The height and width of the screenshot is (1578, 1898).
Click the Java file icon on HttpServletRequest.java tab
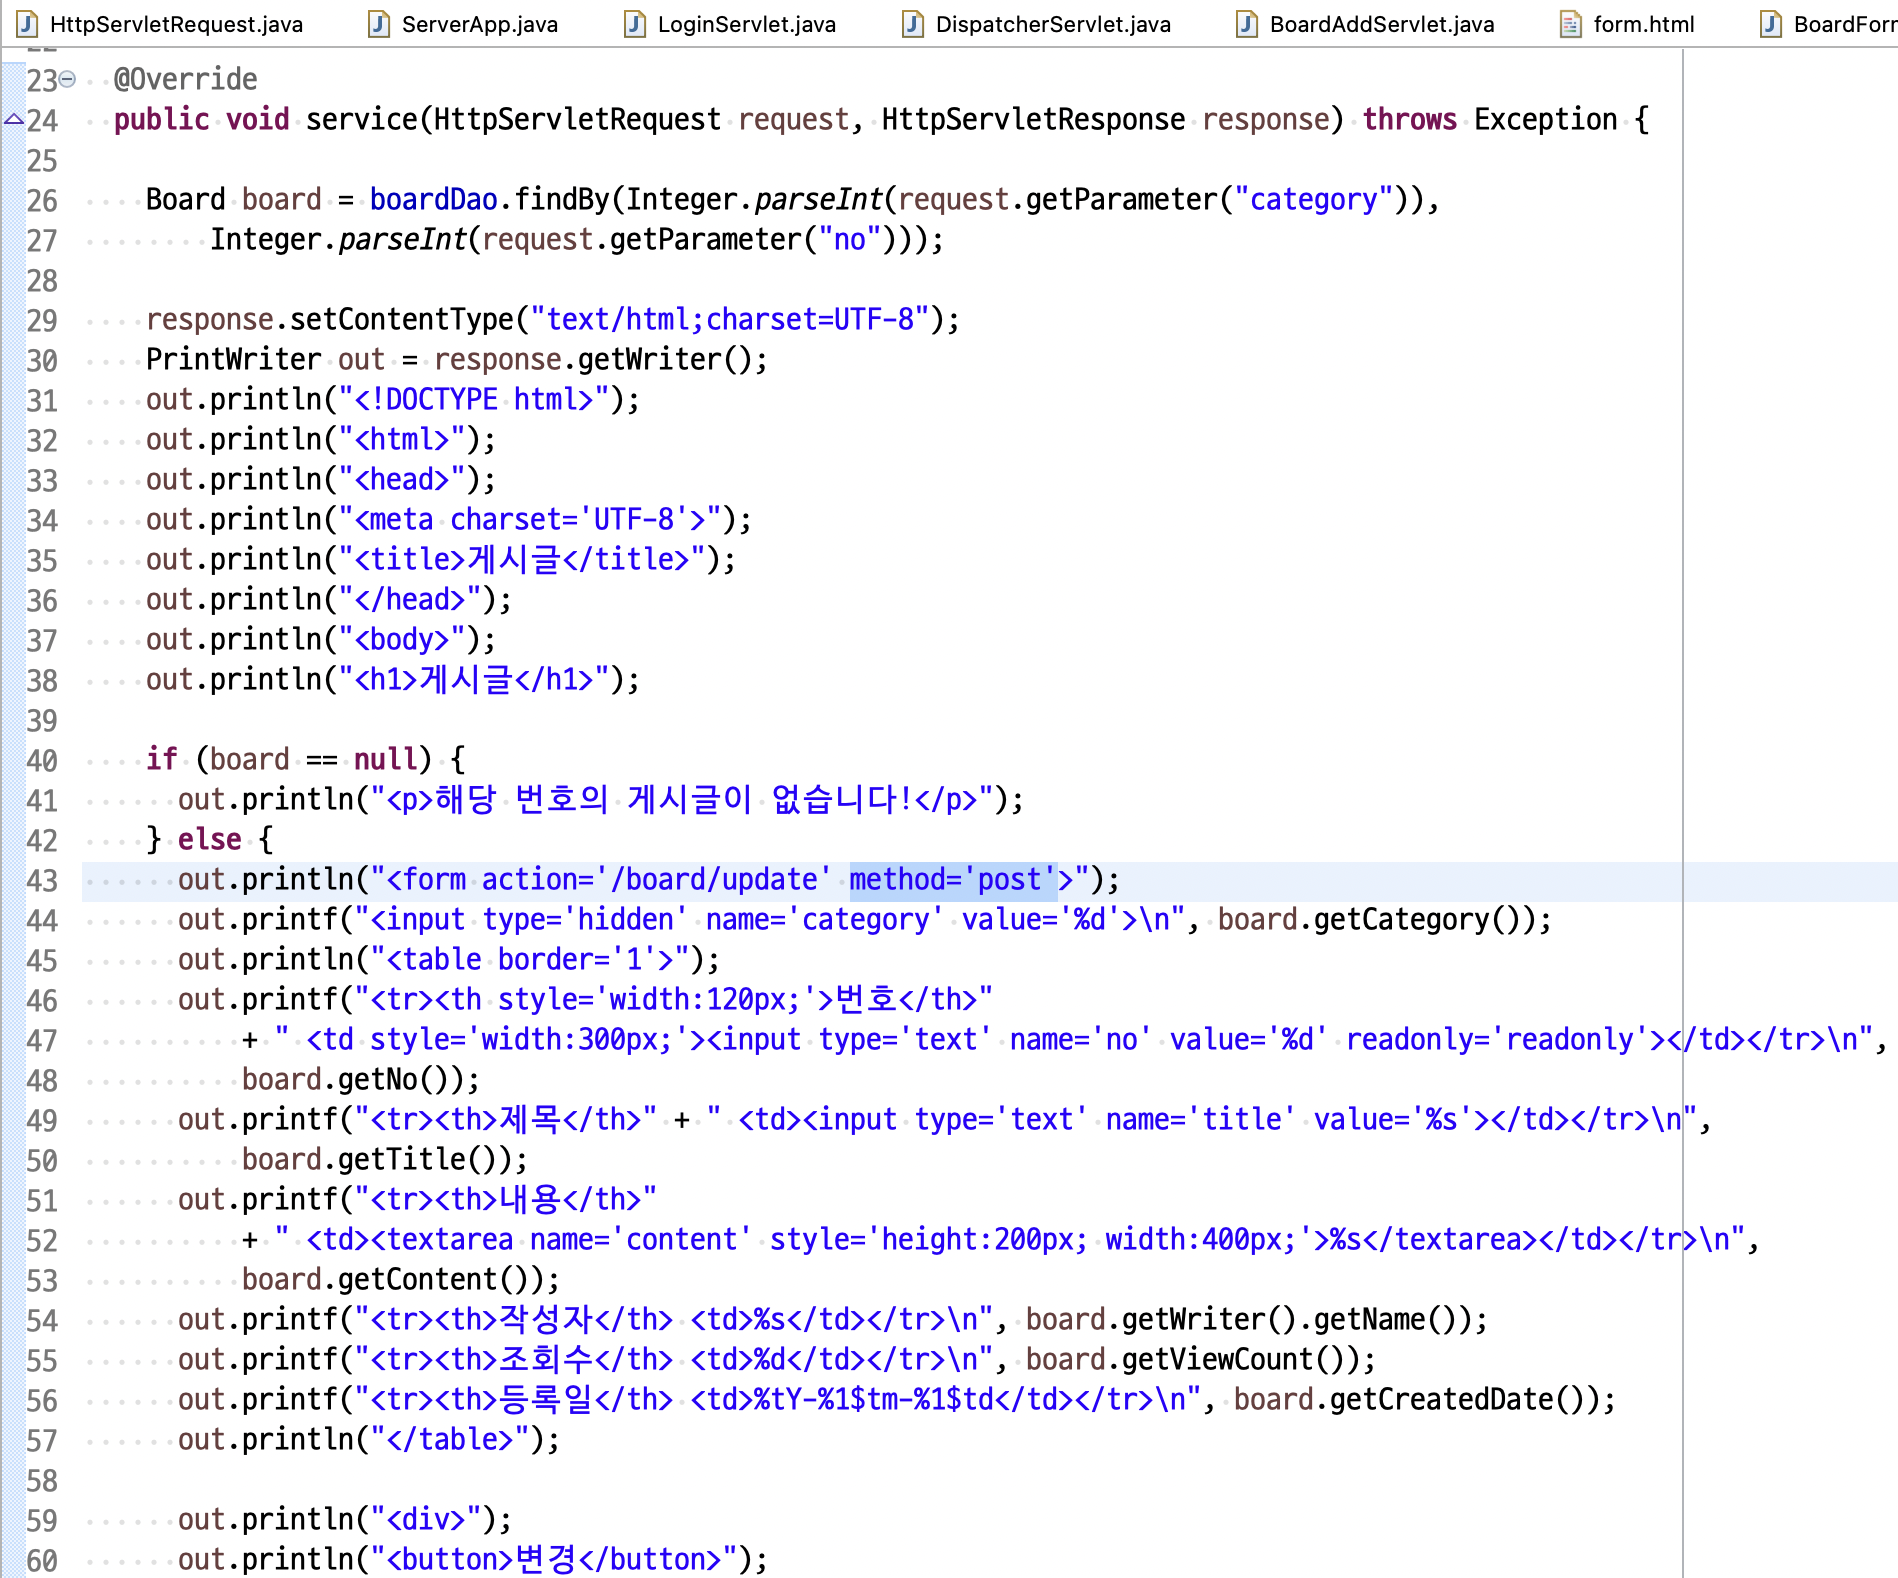click(28, 24)
